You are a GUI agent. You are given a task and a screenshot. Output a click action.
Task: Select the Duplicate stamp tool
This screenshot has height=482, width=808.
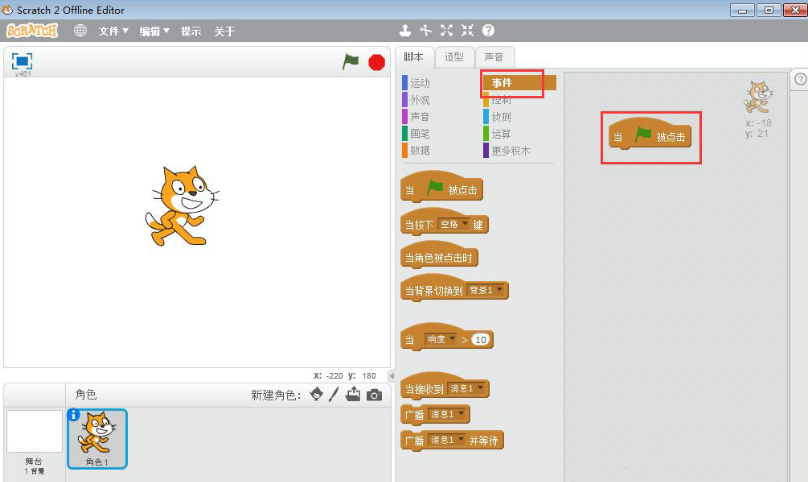click(x=405, y=30)
